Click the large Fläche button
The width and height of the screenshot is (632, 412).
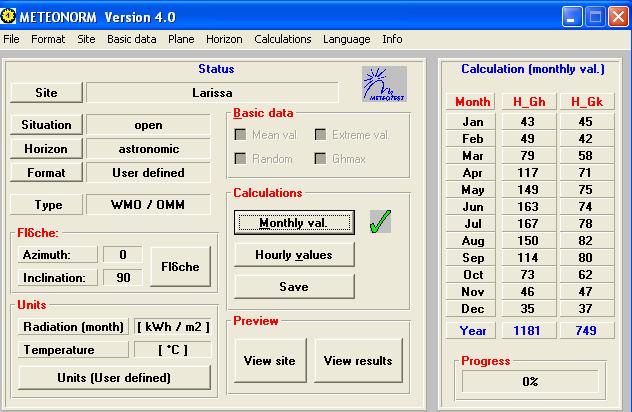point(180,266)
